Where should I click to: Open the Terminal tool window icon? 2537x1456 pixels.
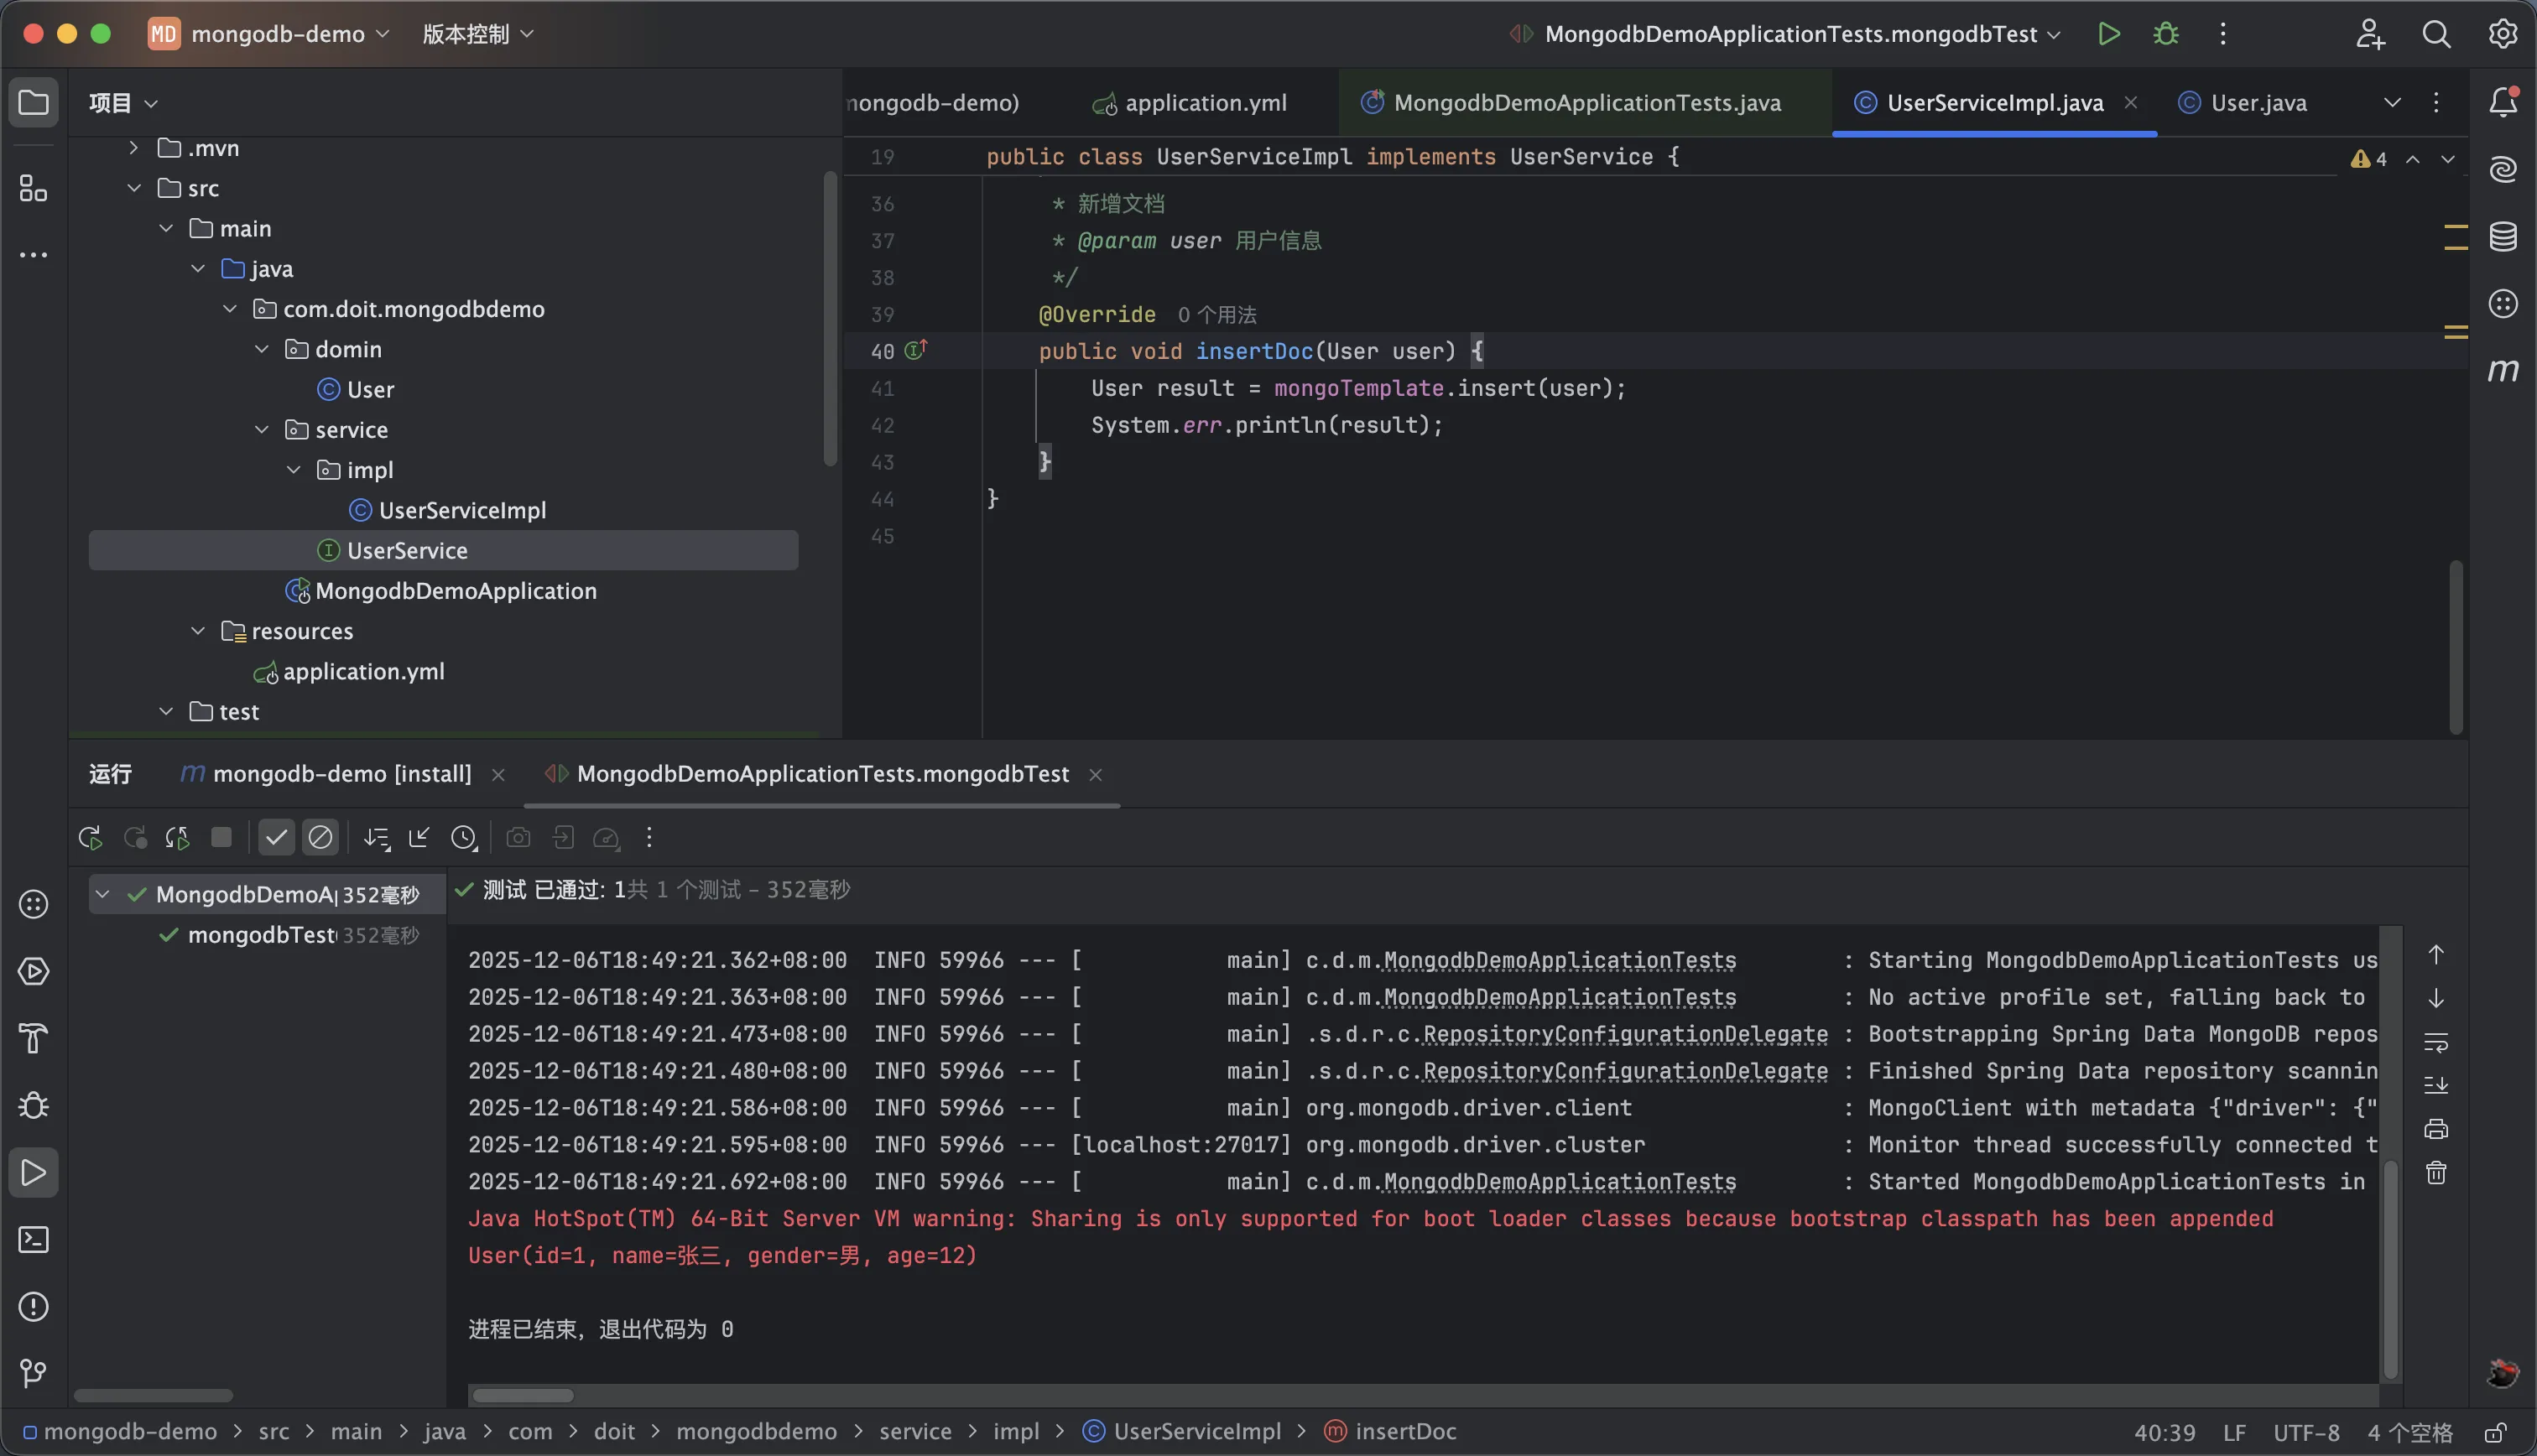pos(34,1240)
